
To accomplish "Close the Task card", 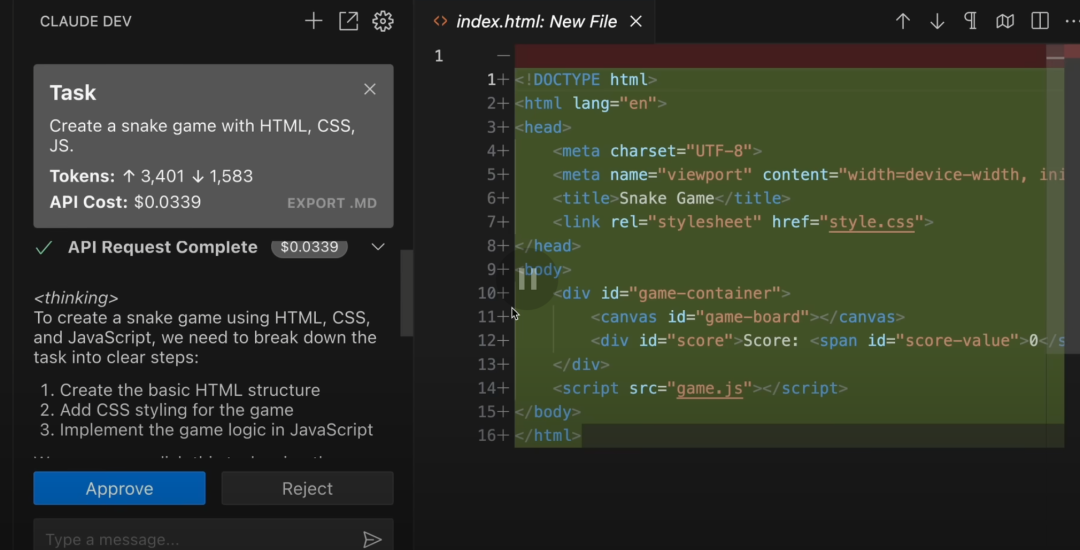I will [370, 89].
